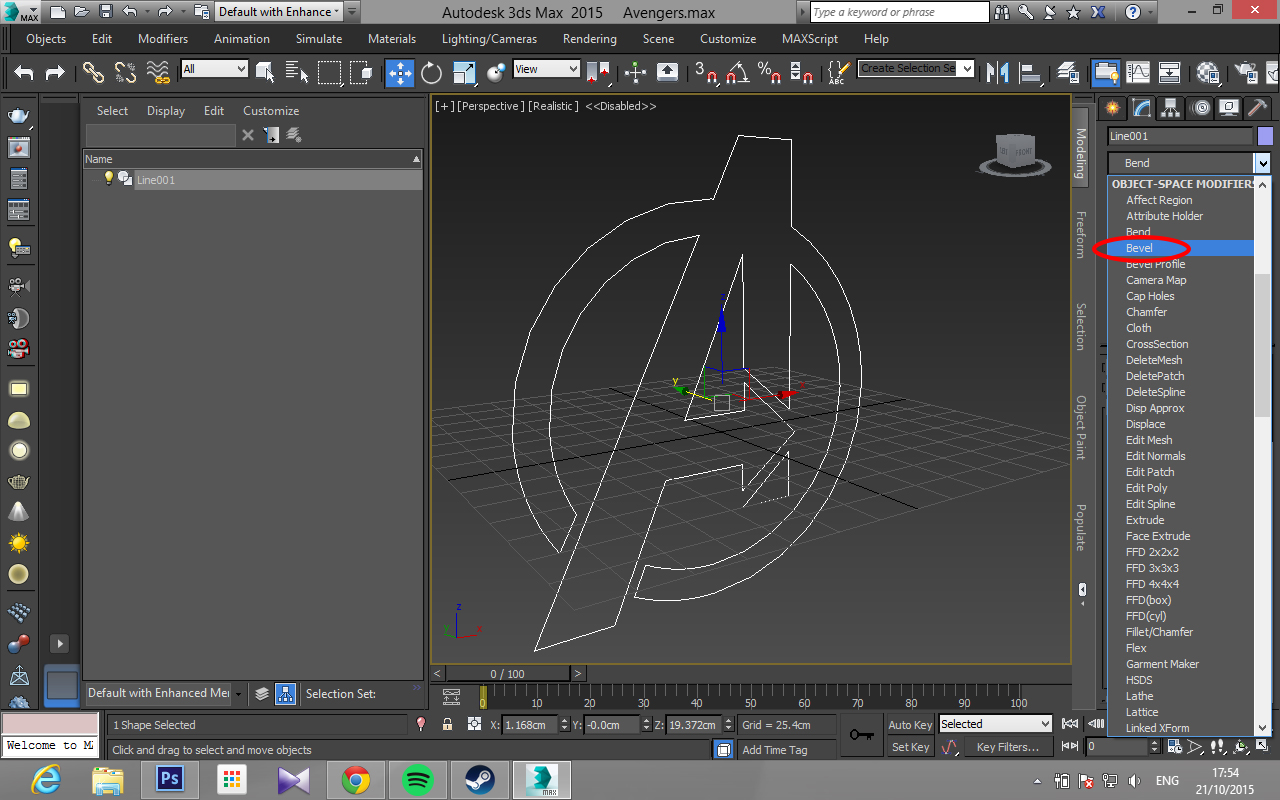The image size is (1280, 800).
Task: Click the object color swatch beside Line001
Action: click(1265, 136)
